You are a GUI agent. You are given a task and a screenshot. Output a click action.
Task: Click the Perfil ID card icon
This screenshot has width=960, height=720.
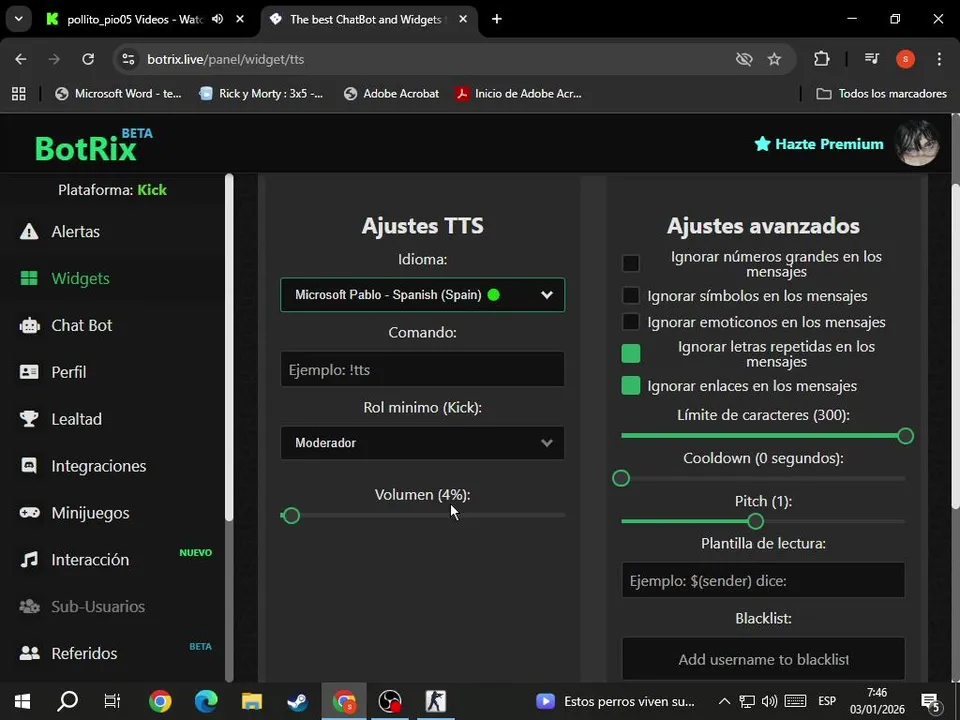(29, 372)
